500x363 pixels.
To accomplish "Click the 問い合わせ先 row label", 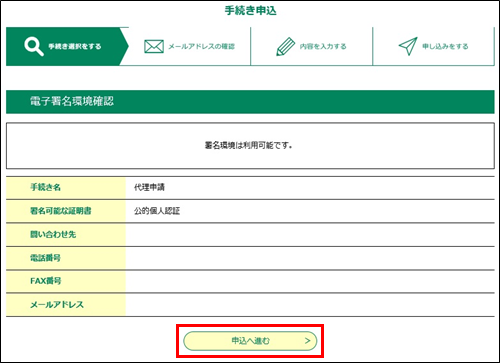I will (x=53, y=234).
